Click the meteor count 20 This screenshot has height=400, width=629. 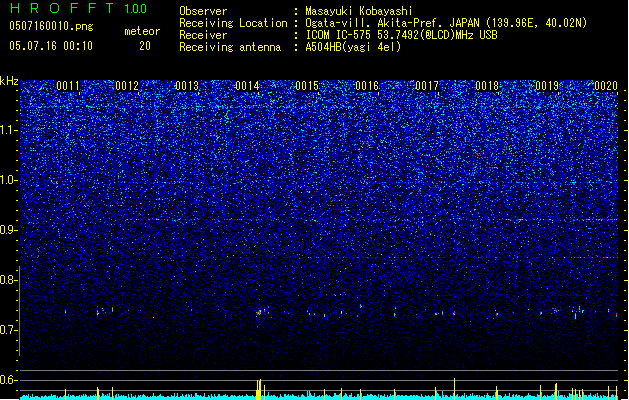click(145, 46)
